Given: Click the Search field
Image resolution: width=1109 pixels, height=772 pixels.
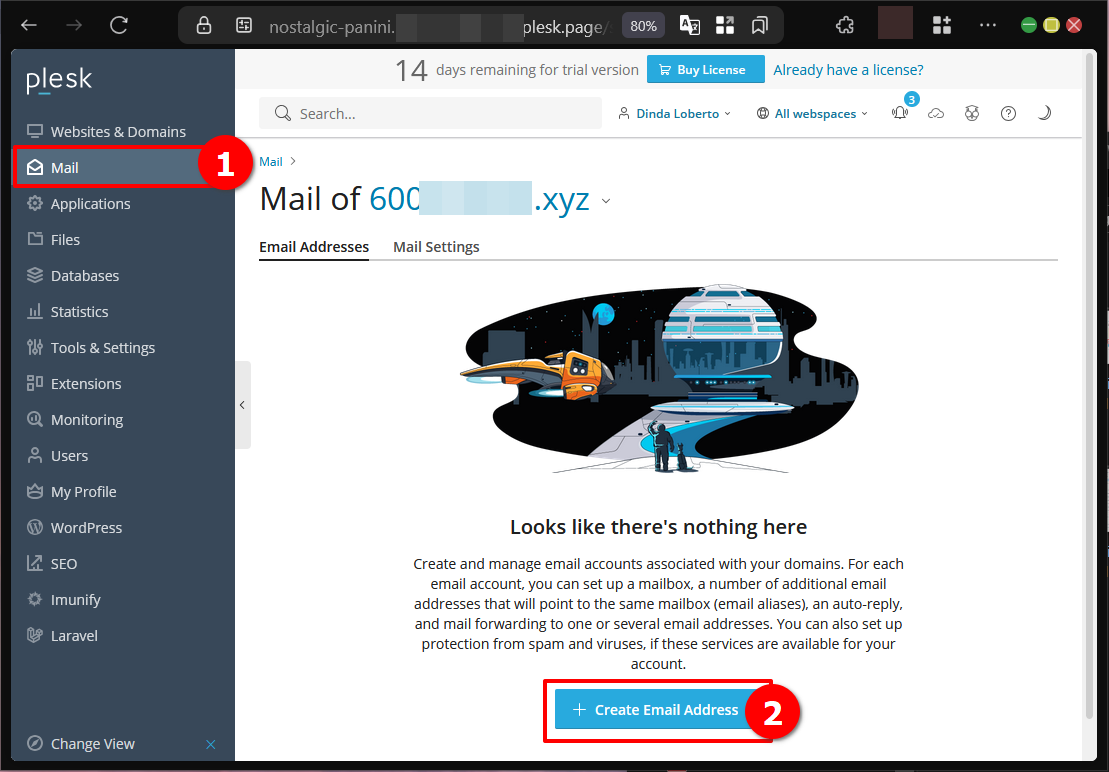Looking at the screenshot, I should (x=430, y=113).
